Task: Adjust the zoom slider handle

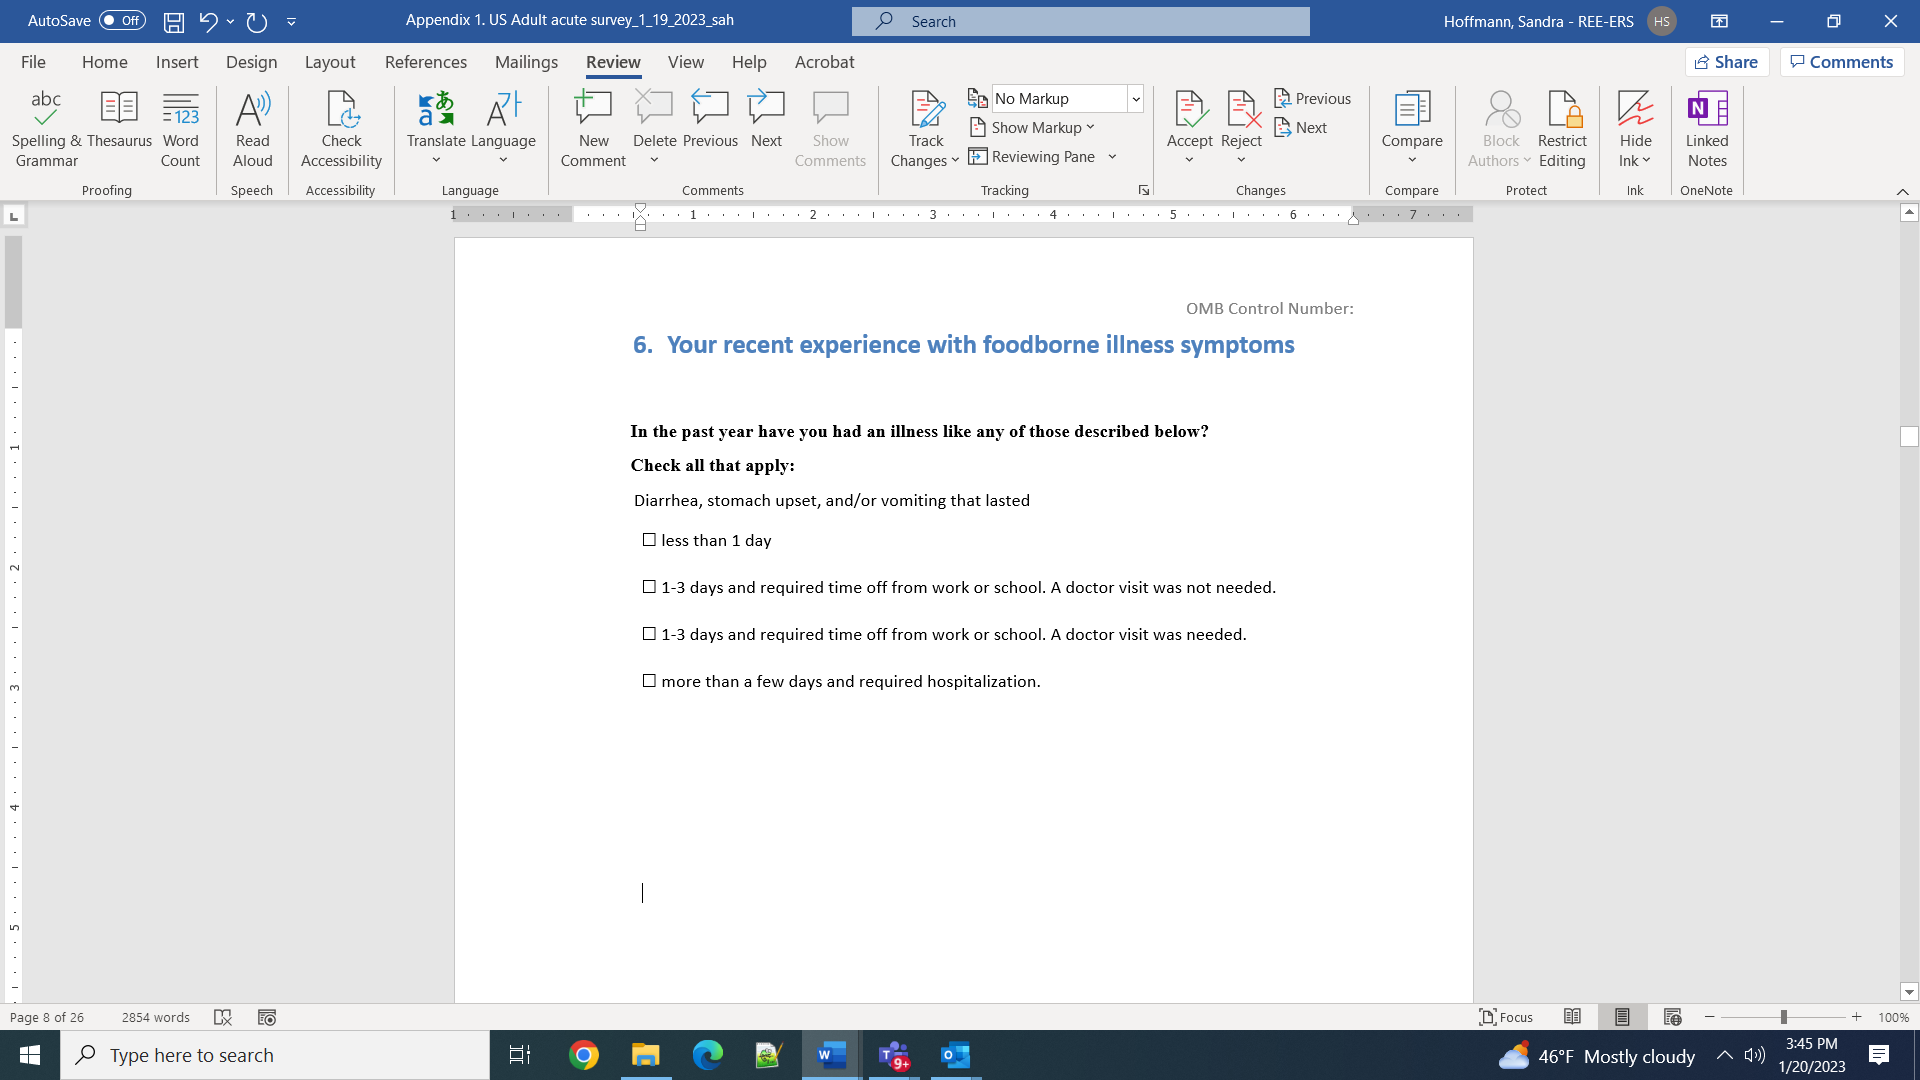Action: click(x=1783, y=1017)
